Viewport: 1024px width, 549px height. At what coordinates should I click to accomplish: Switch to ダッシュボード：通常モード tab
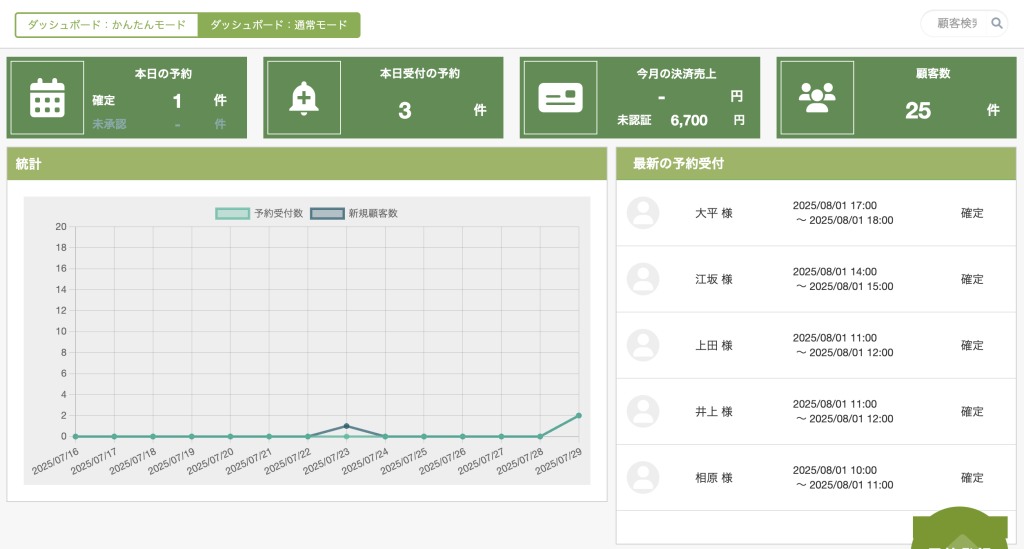(279, 25)
